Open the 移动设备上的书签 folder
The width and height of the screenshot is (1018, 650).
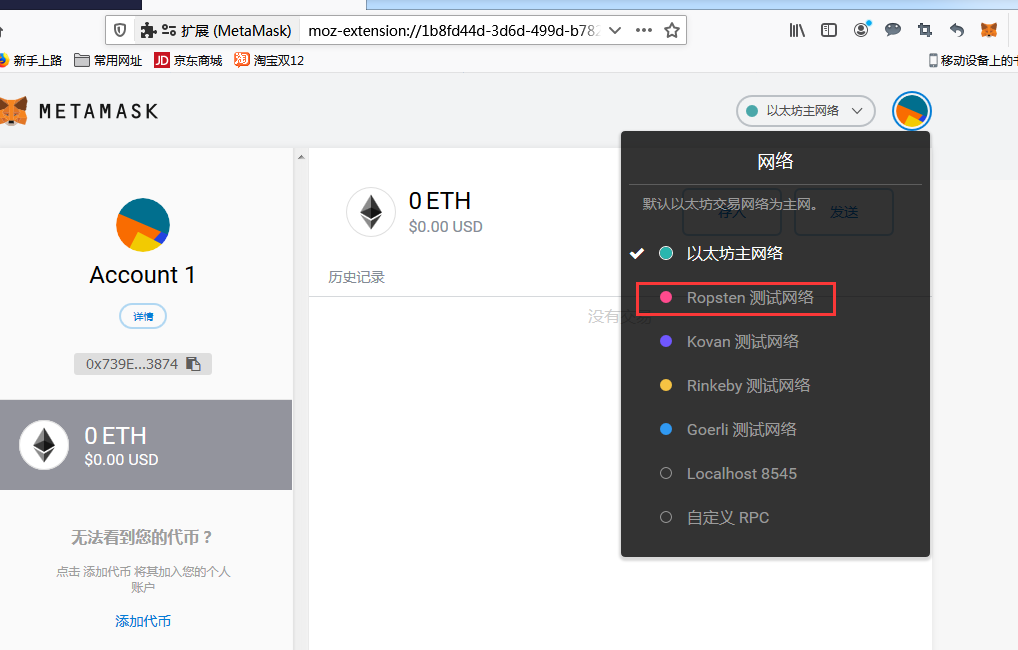coord(973,60)
